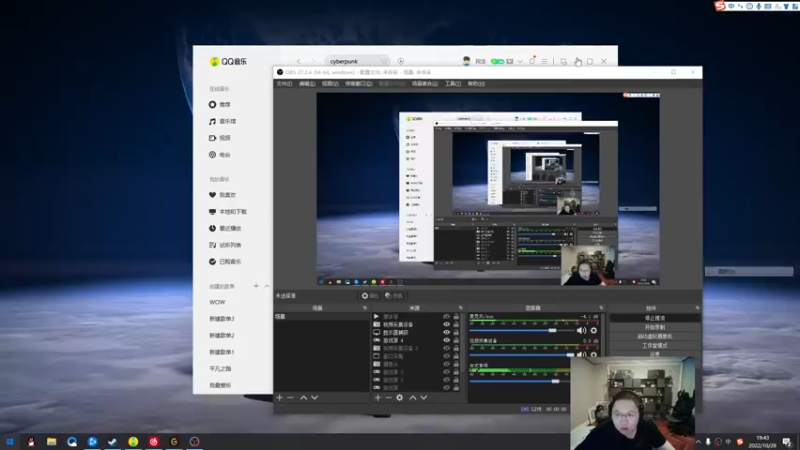Viewport: 800px width, 450px height.
Task: Select the WOW playlist in QQ音乐
Action: coord(217,302)
